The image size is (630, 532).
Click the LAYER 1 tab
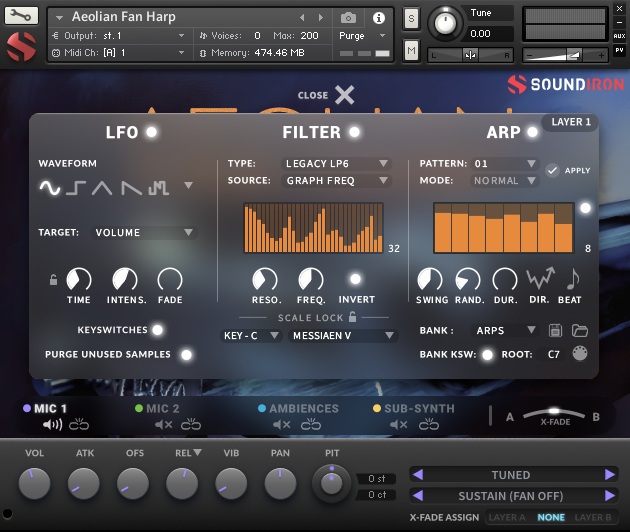[571, 122]
